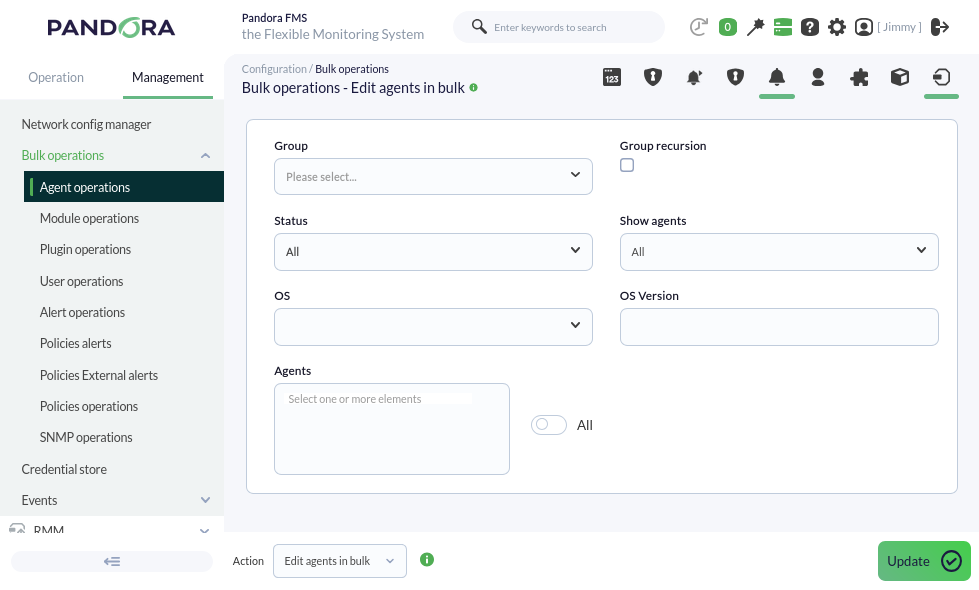Screen dimensions: 979x590
Task: Click the logout arrow icon
Action: pyautogui.click(x=940, y=27)
